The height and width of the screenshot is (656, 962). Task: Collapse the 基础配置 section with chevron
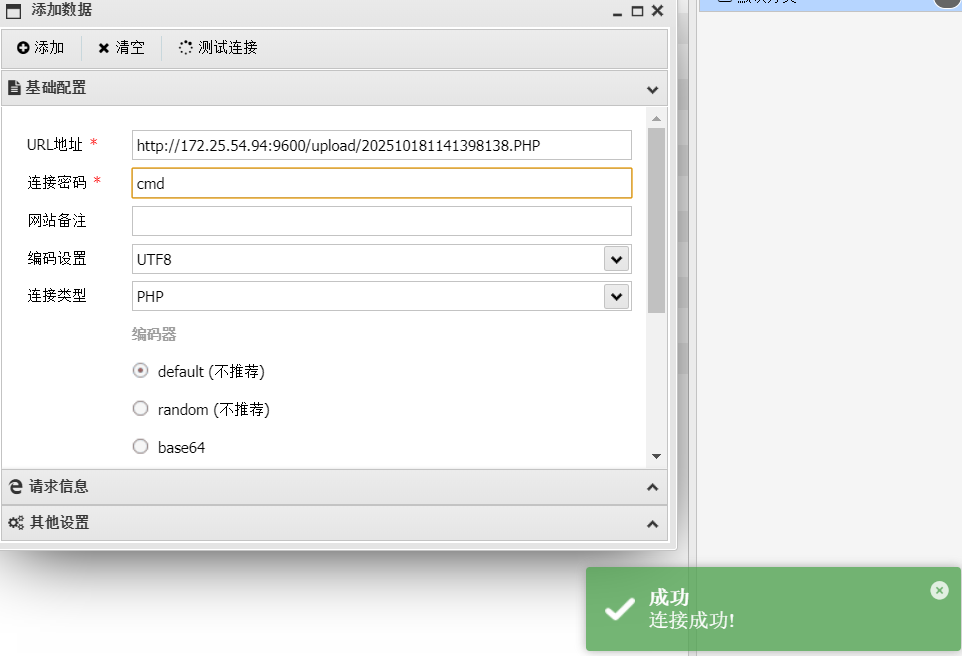(x=652, y=90)
